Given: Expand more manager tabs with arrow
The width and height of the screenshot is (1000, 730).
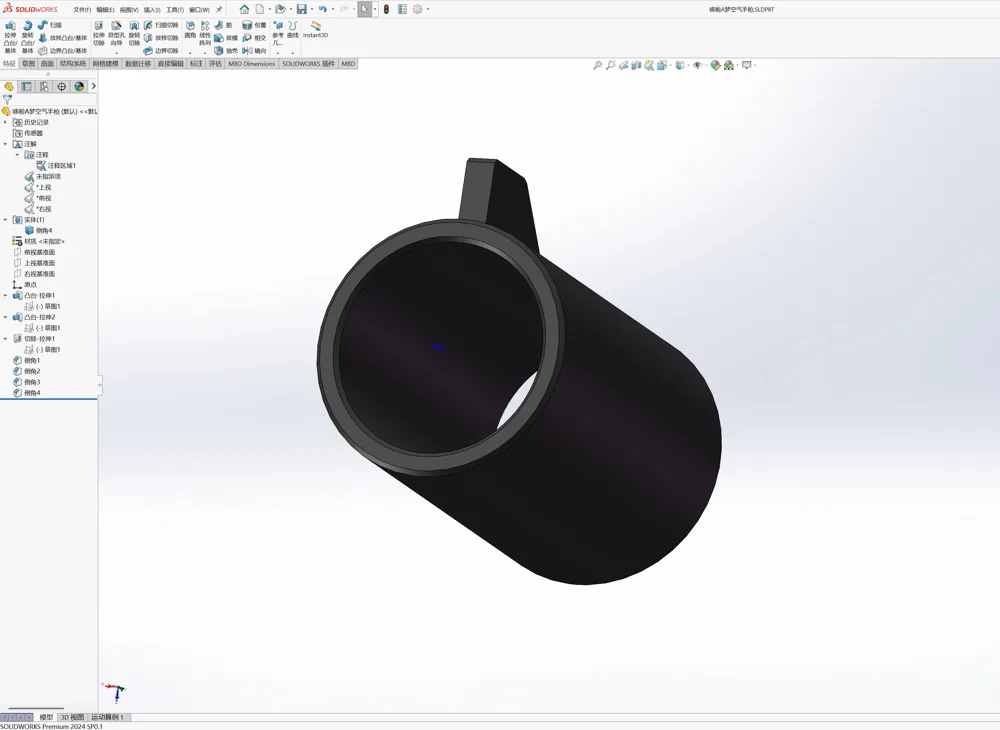Looking at the screenshot, I should (93, 86).
